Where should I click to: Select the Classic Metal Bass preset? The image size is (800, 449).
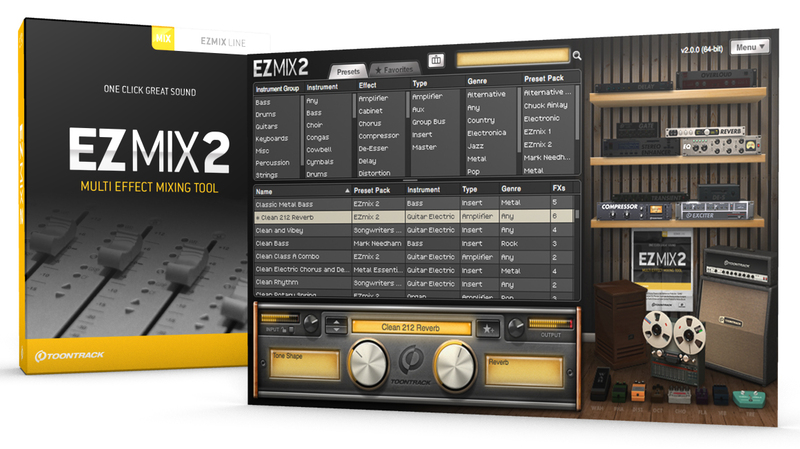[x=414, y=204]
